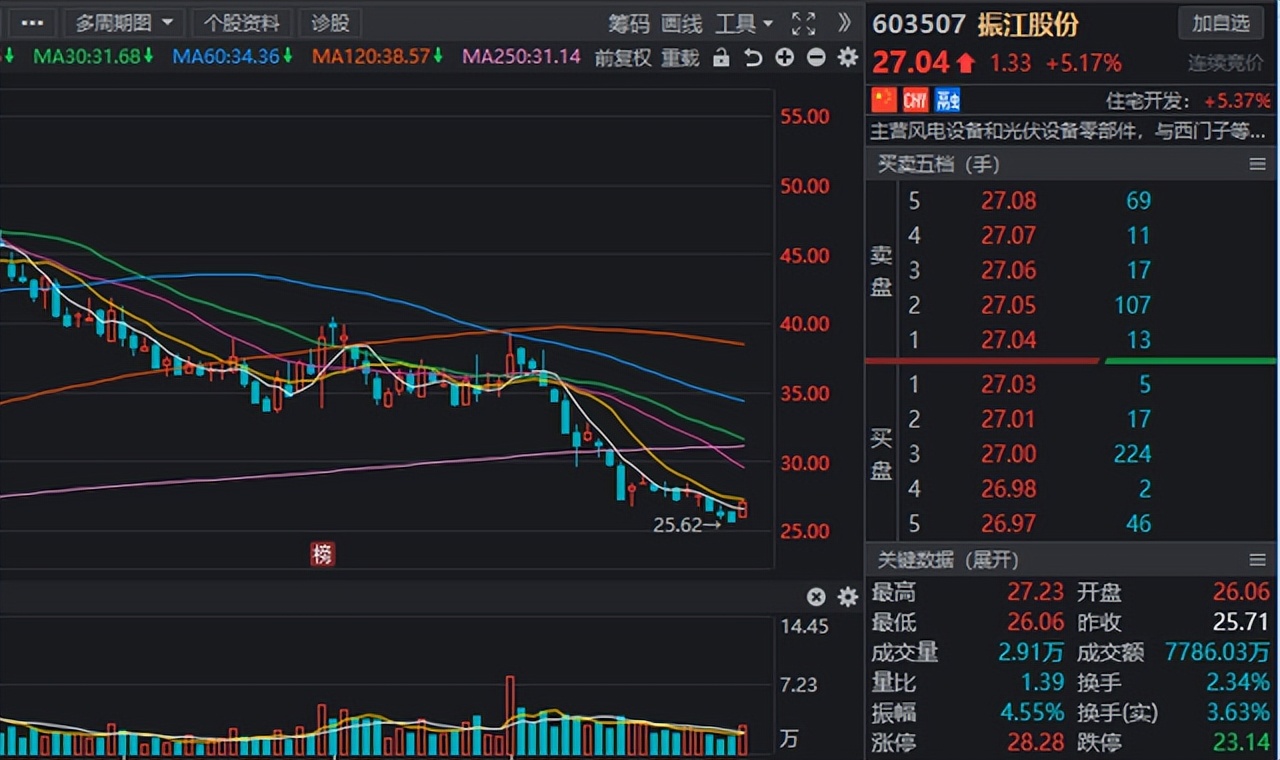Toggle the chart lock icon
The image size is (1280, 760).
tap(721, 58)
